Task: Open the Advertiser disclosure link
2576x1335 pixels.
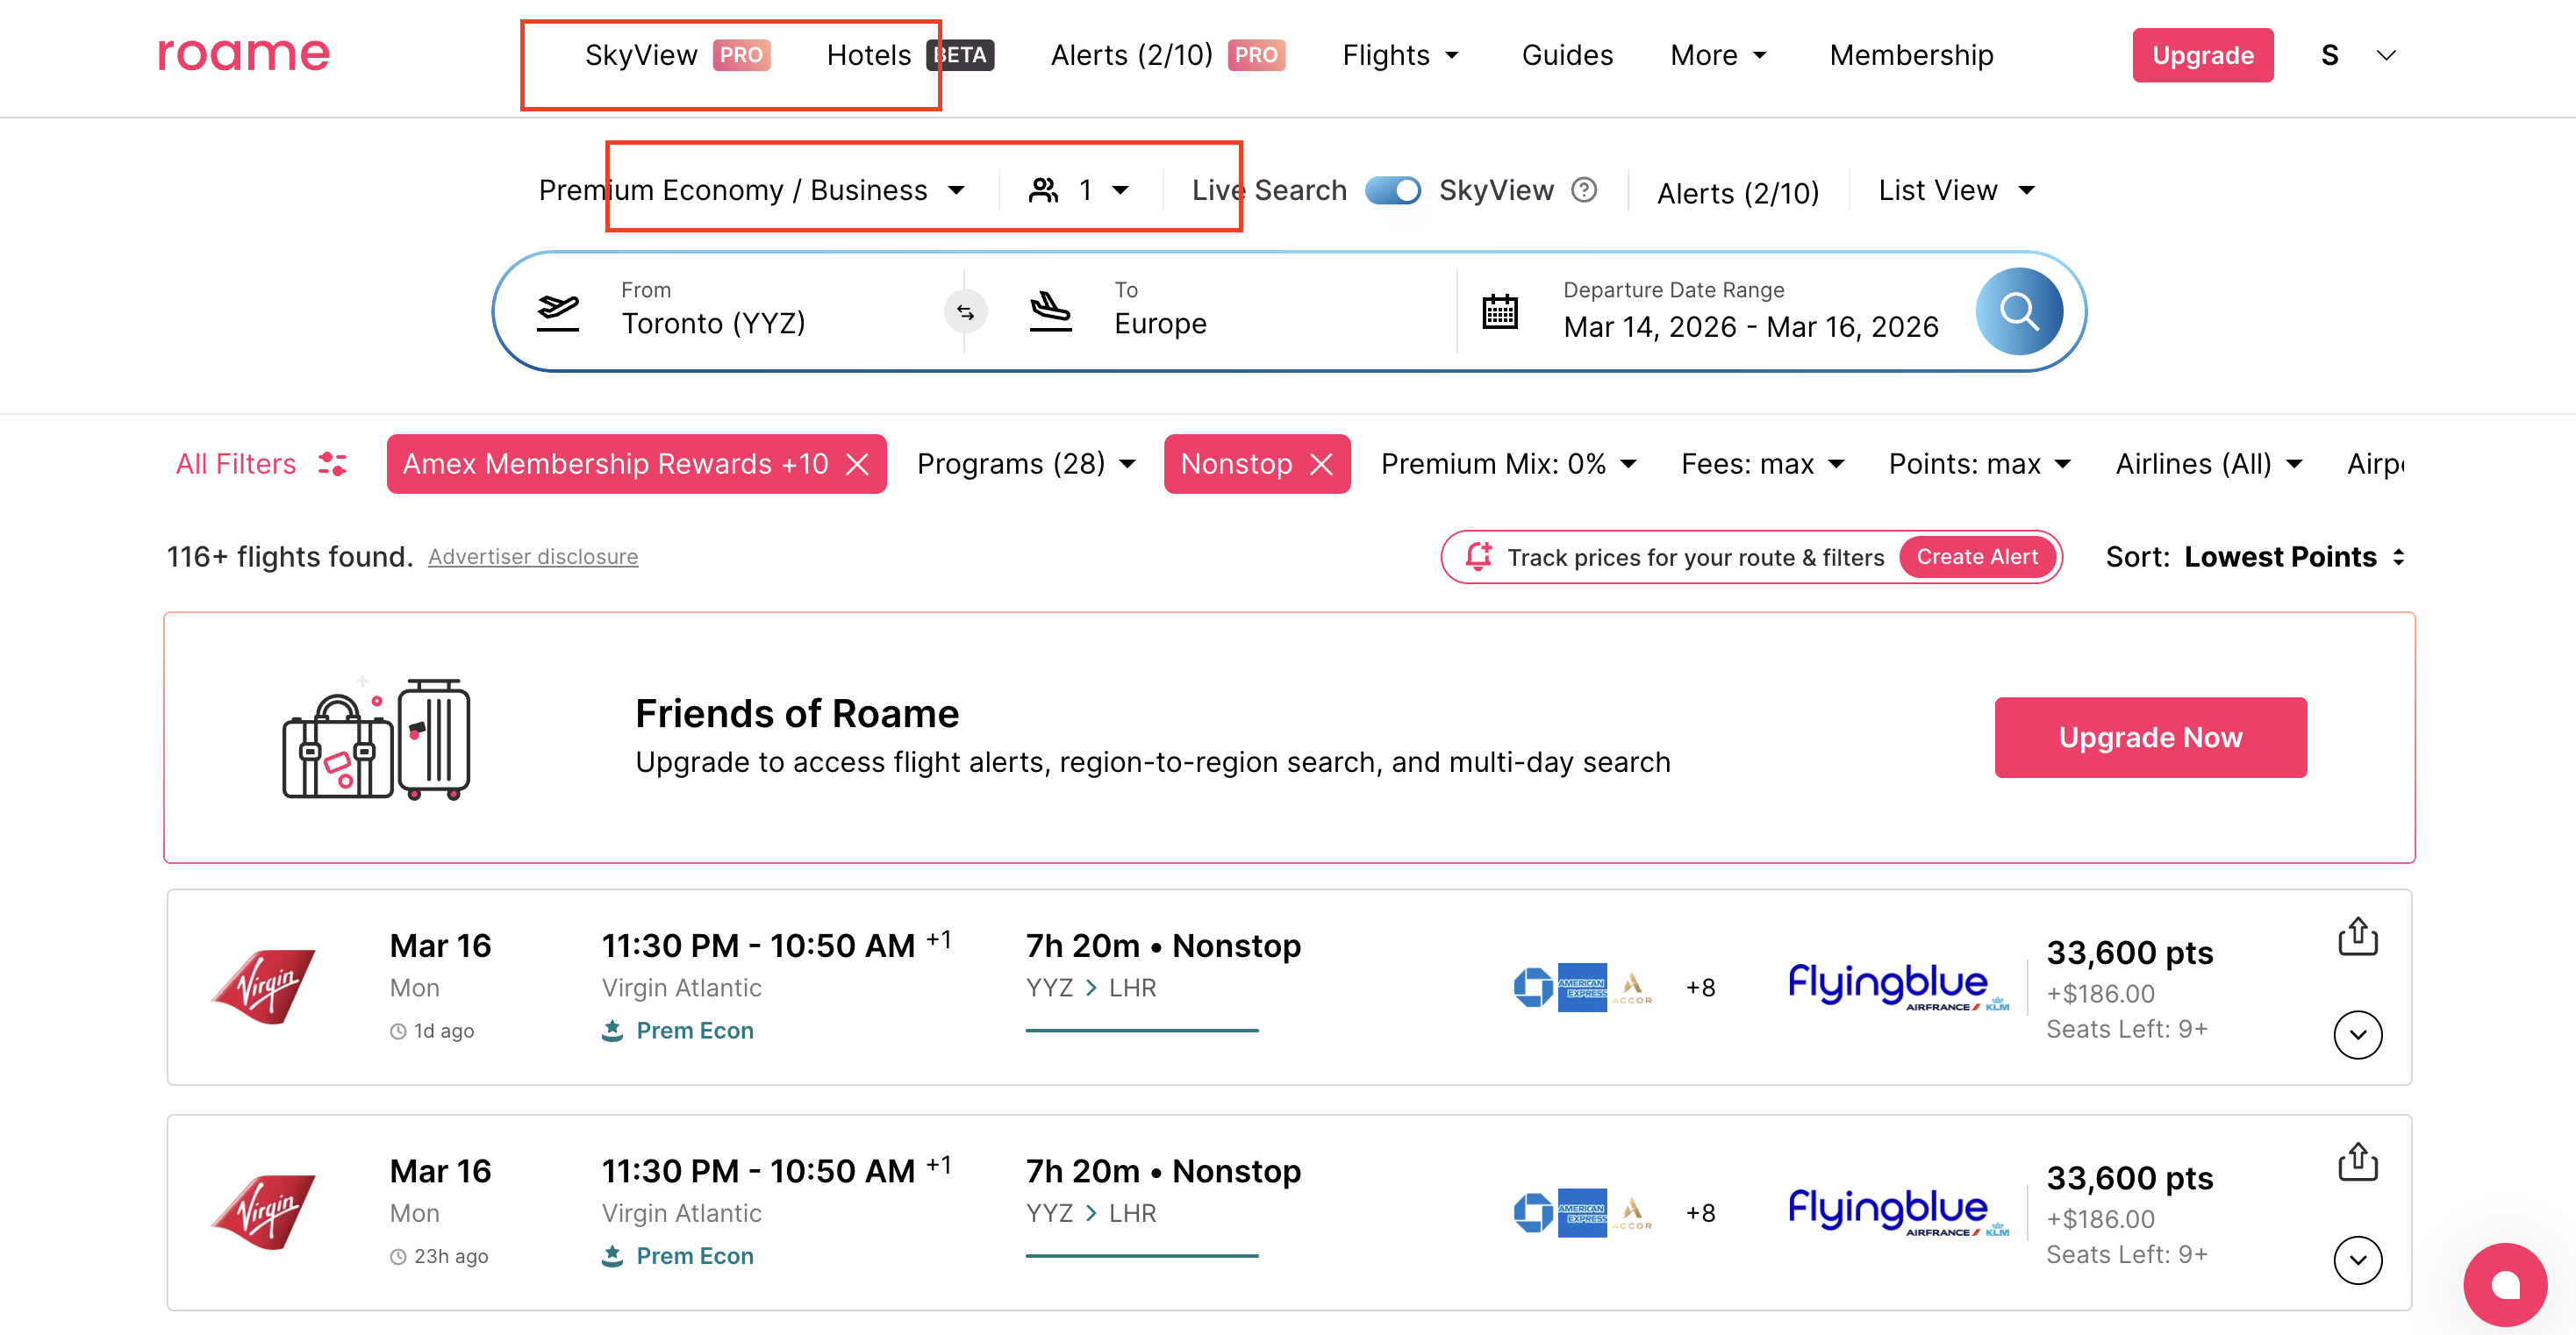Action: (533, 557)
